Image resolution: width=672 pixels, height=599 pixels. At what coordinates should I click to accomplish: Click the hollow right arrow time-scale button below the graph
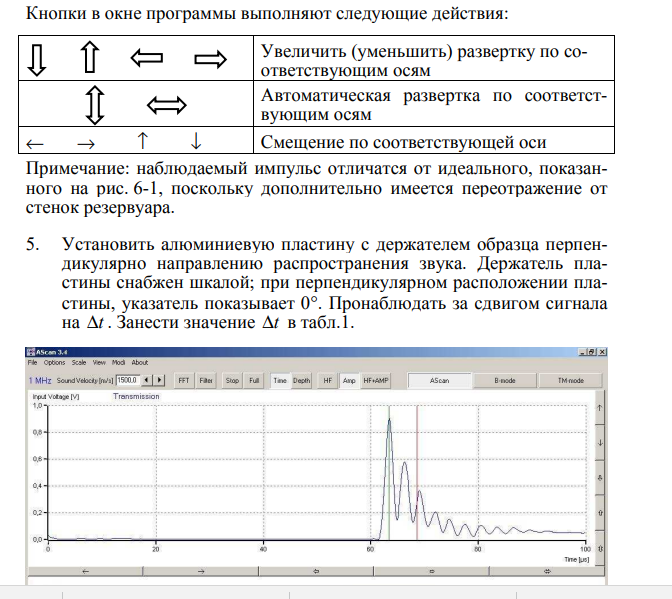click(x=432, y=571)
